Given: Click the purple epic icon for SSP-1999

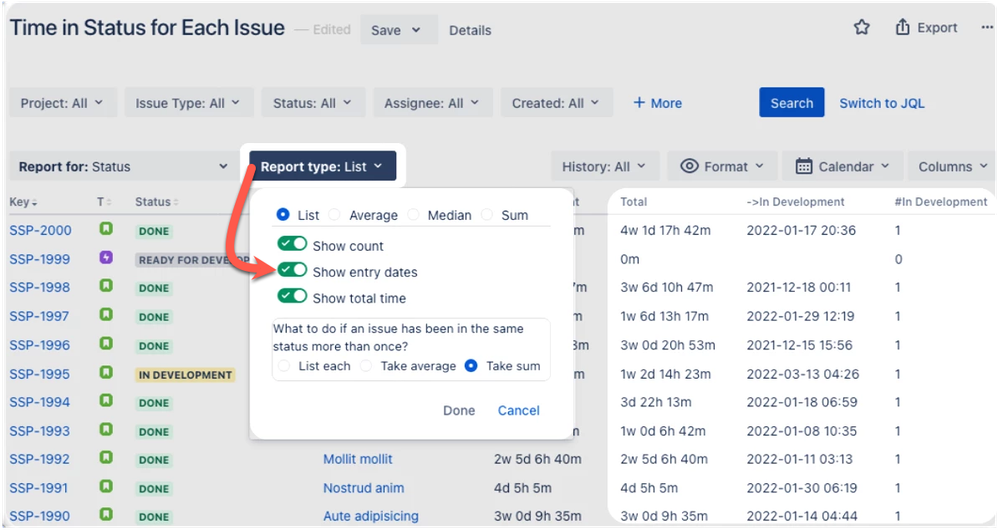Looking at the screenshot, I should click(x=106, y=258).
